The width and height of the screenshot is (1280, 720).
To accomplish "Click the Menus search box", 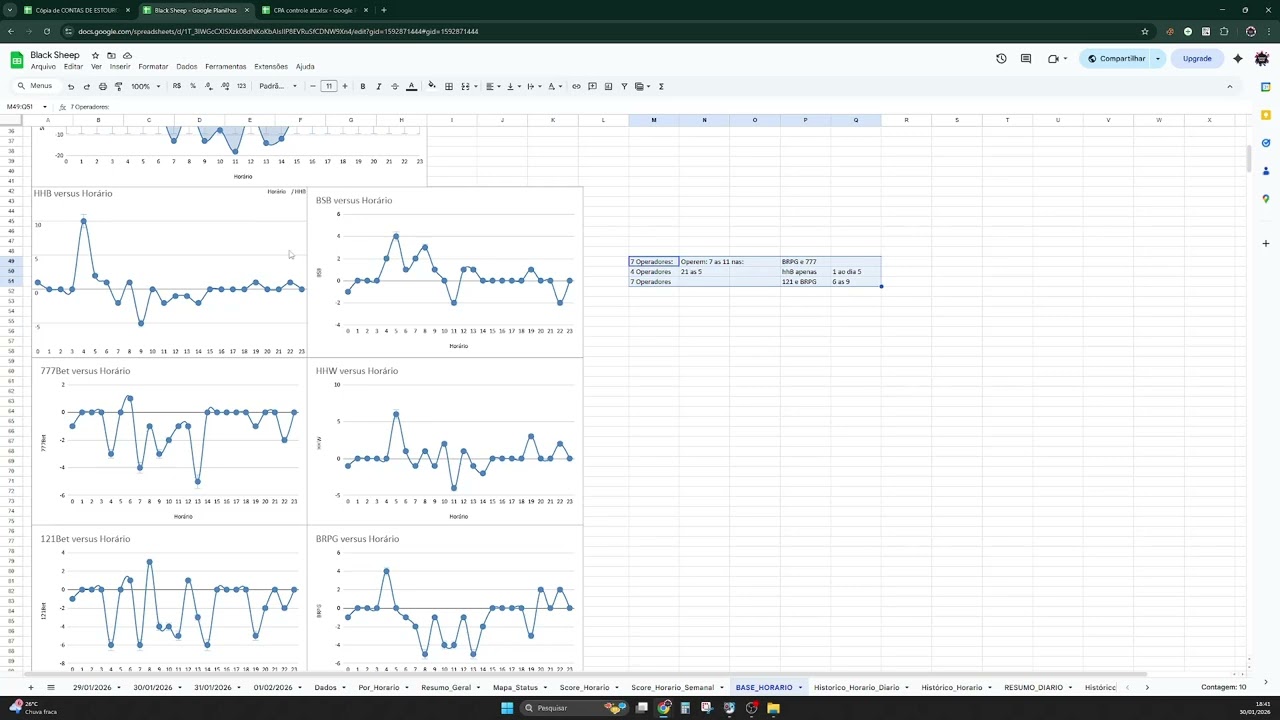I will [36, 86].
